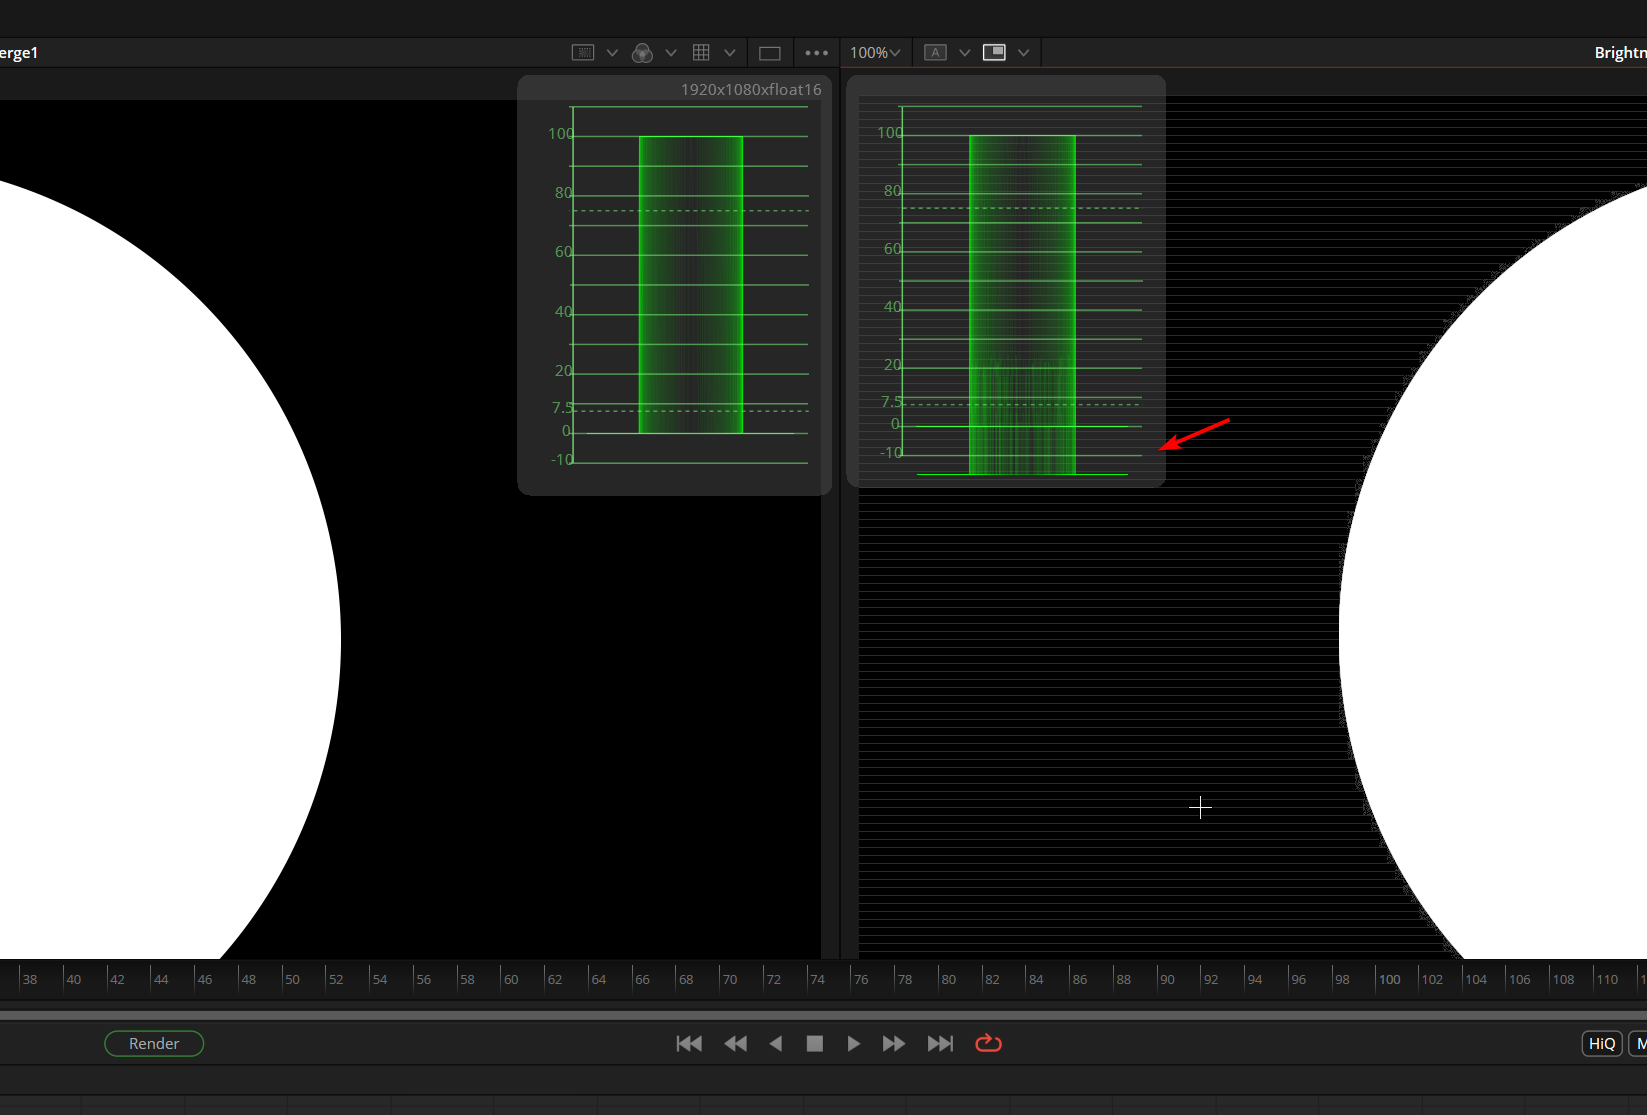Open the left viewer three-dot options menu
The height and width of the screenshot is (1115, 1647).
tap(817, 53)
